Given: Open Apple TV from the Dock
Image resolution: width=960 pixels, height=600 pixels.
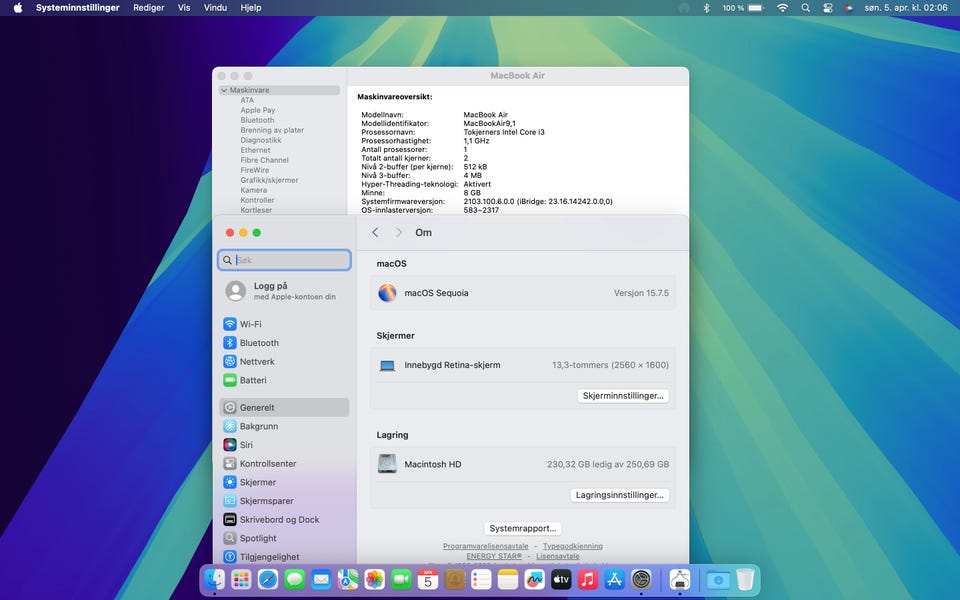Looking at the screenshot, I should 561,579.
